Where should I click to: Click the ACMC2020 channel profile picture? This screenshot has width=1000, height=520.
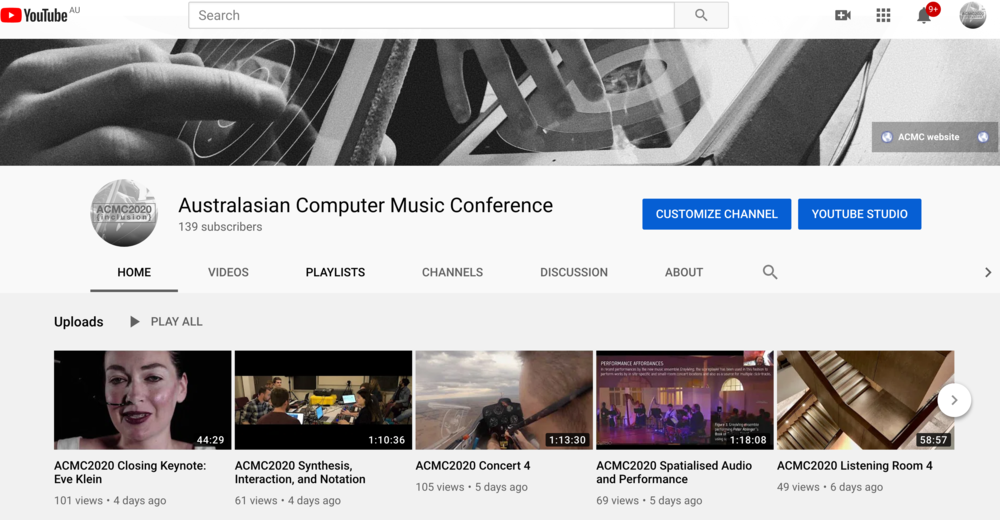[124, 213]
